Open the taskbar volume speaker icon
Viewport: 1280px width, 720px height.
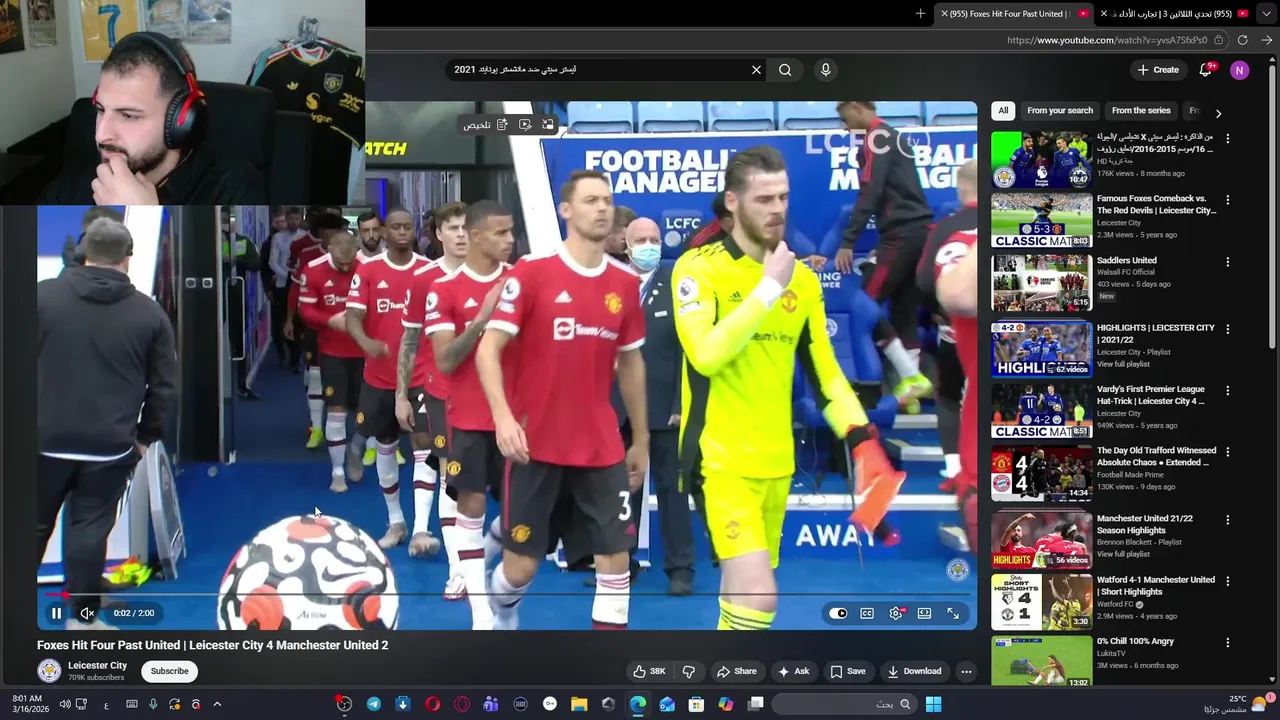(64, 704)
